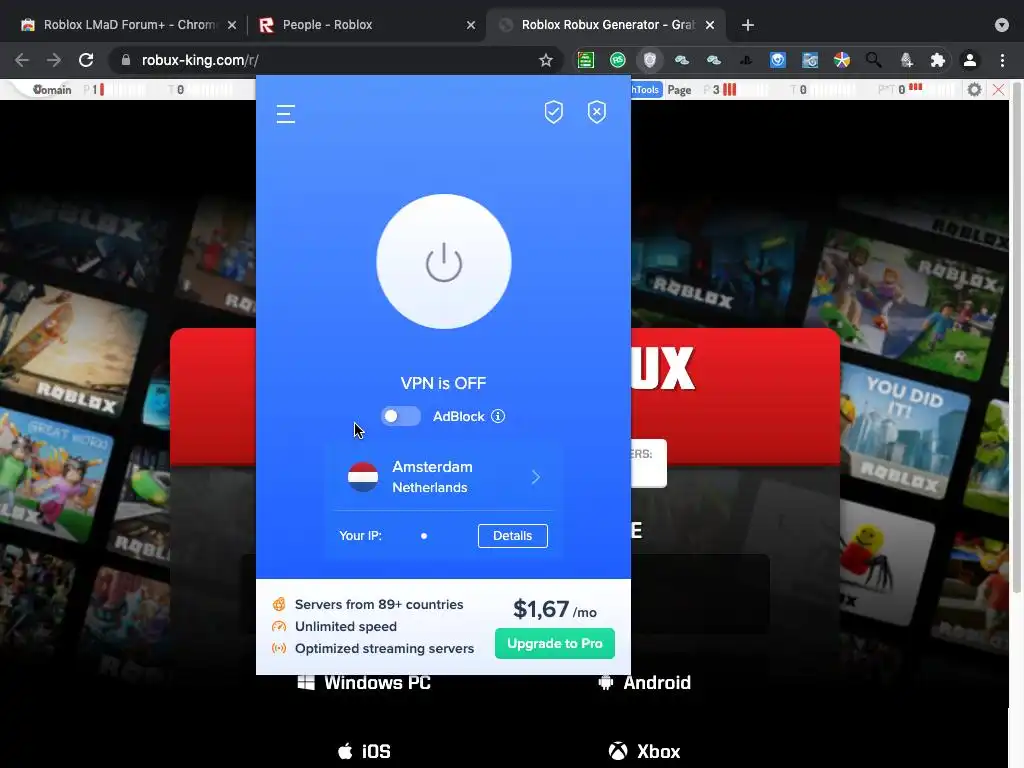This screenshot has height=768, width=1024.
Task: Open the SEO toolbar settings gear
Action: [x=974, y=89]
